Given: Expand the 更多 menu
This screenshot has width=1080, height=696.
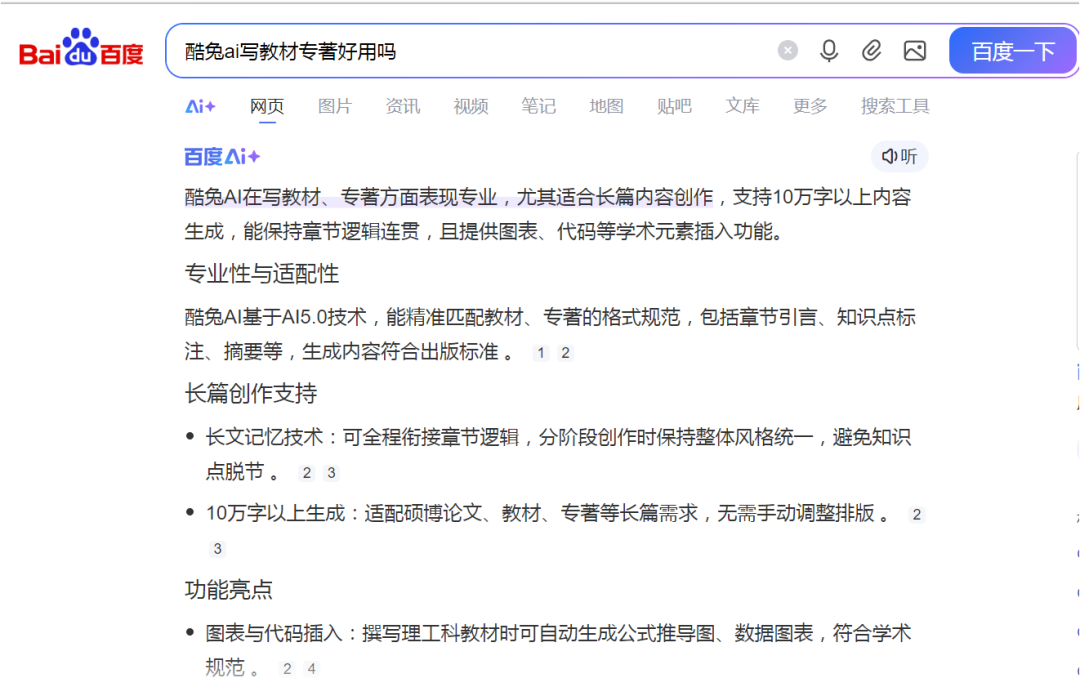Looking at the screenshot, I should [x=809, y=106].
